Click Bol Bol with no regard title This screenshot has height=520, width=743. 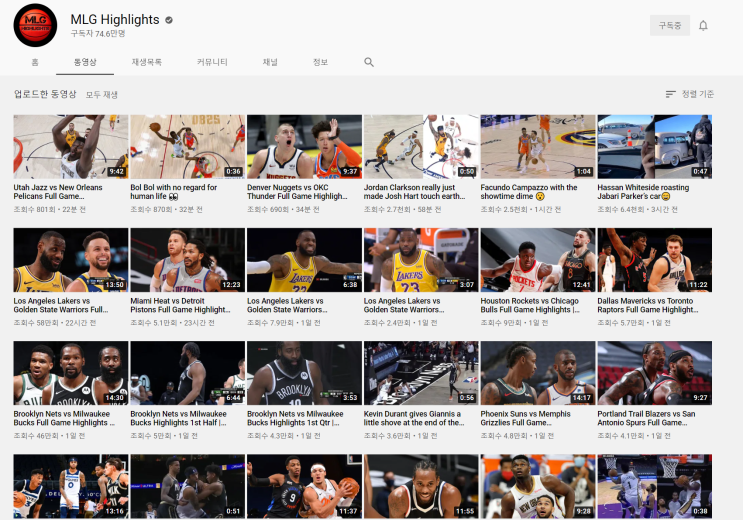173,192
